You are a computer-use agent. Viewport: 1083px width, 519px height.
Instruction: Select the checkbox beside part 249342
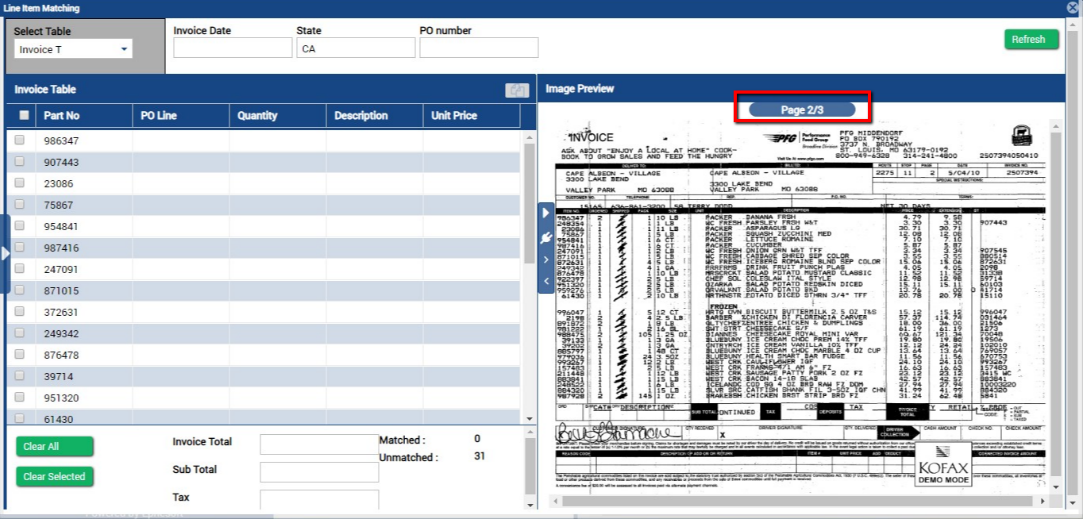[20, 332]
